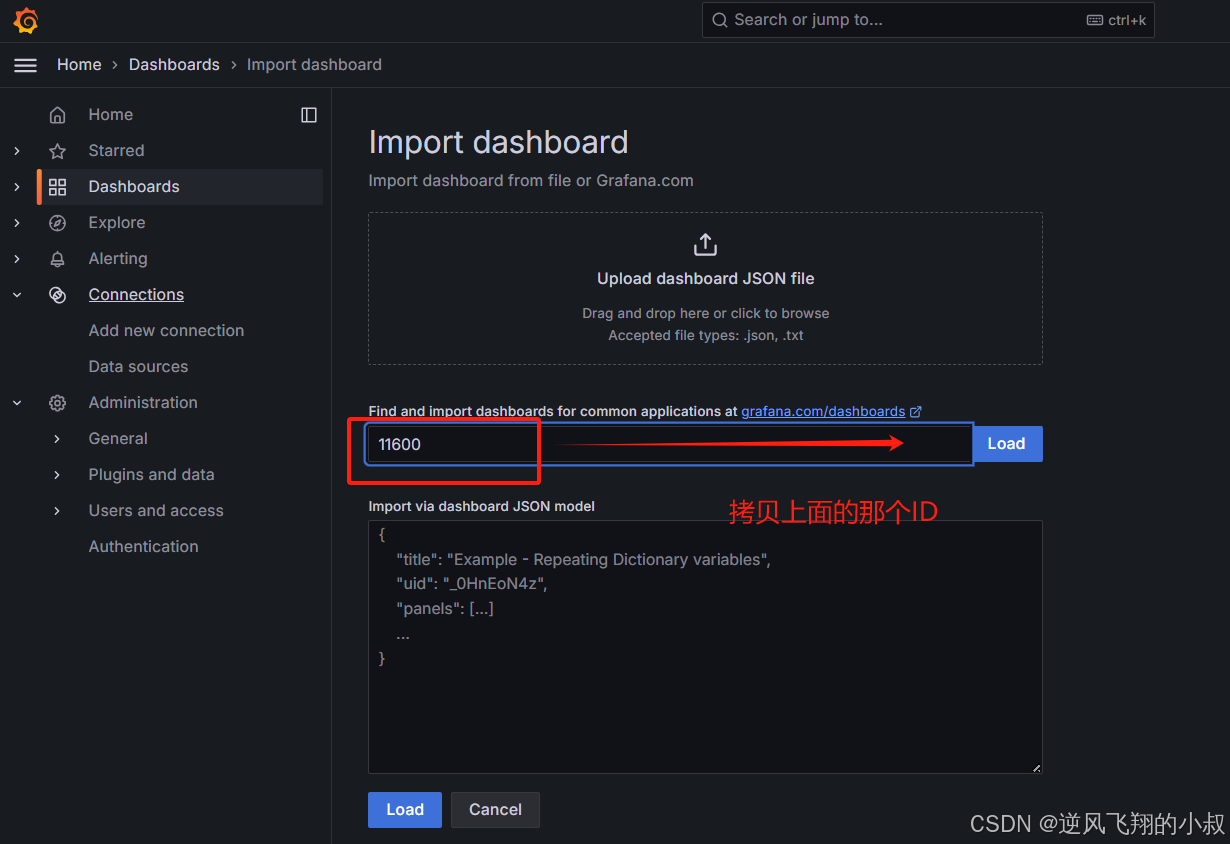Open Authentication settings

pyautogui.click(x=143, y=547)
